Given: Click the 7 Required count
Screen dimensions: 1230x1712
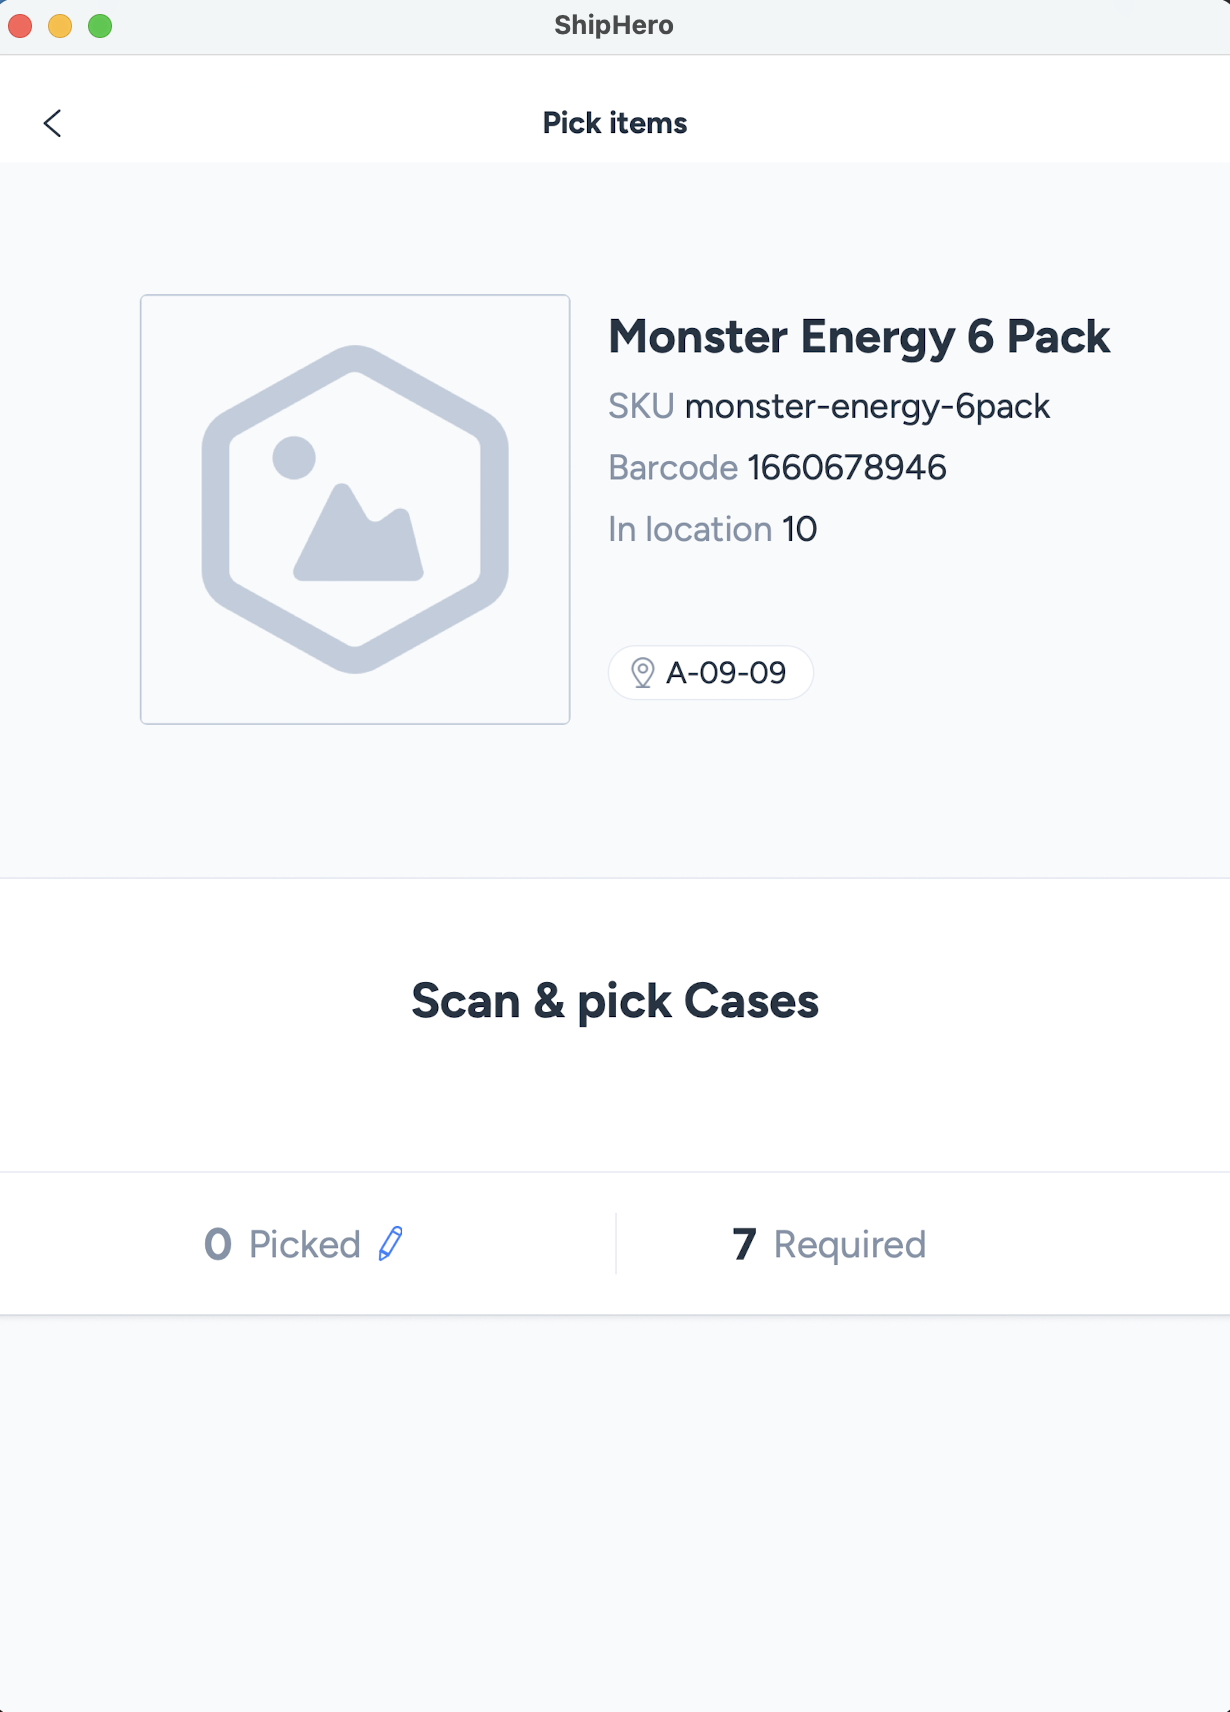Looking at the screenshot, I should tap(743, 1245).
